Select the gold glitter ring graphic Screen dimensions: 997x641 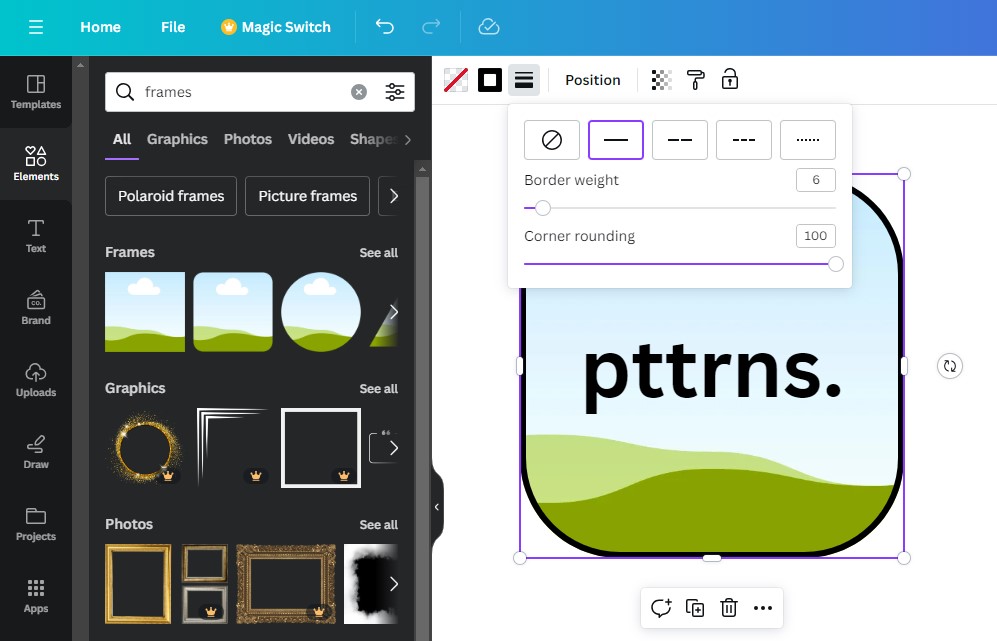pyautogui.click(x=145, y=448)
